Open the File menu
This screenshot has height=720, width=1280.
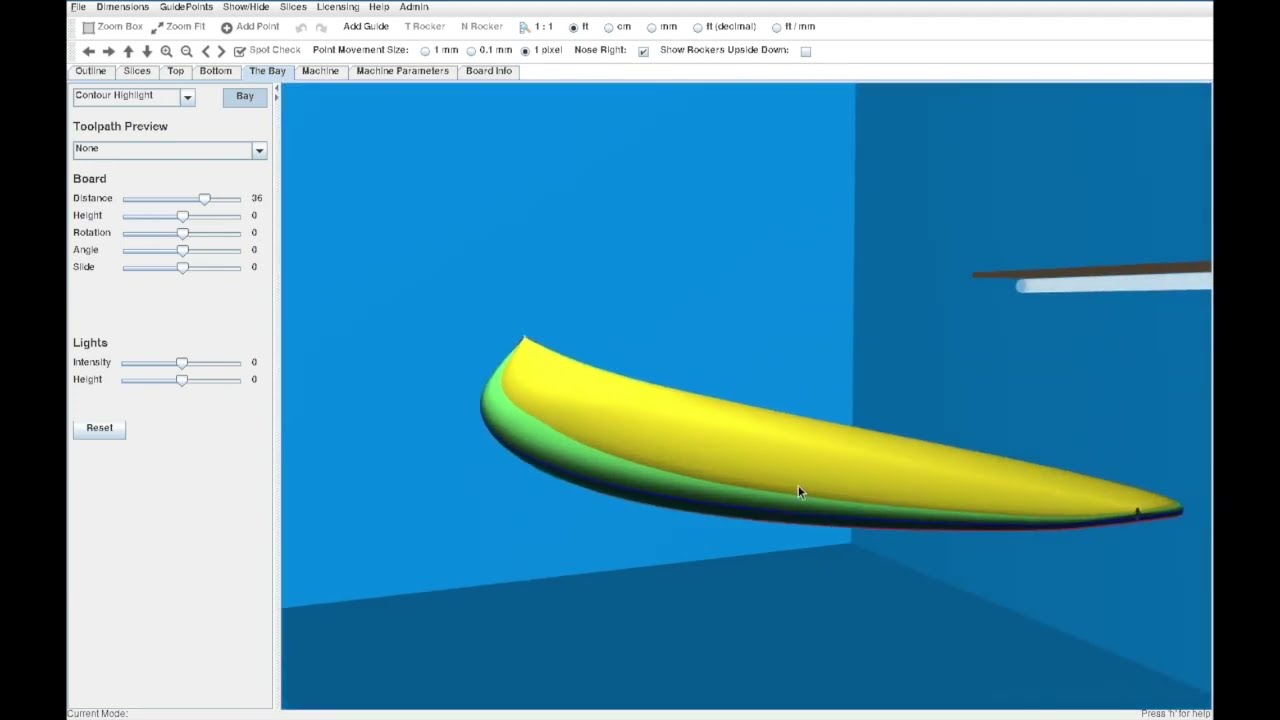click(78, 7)
